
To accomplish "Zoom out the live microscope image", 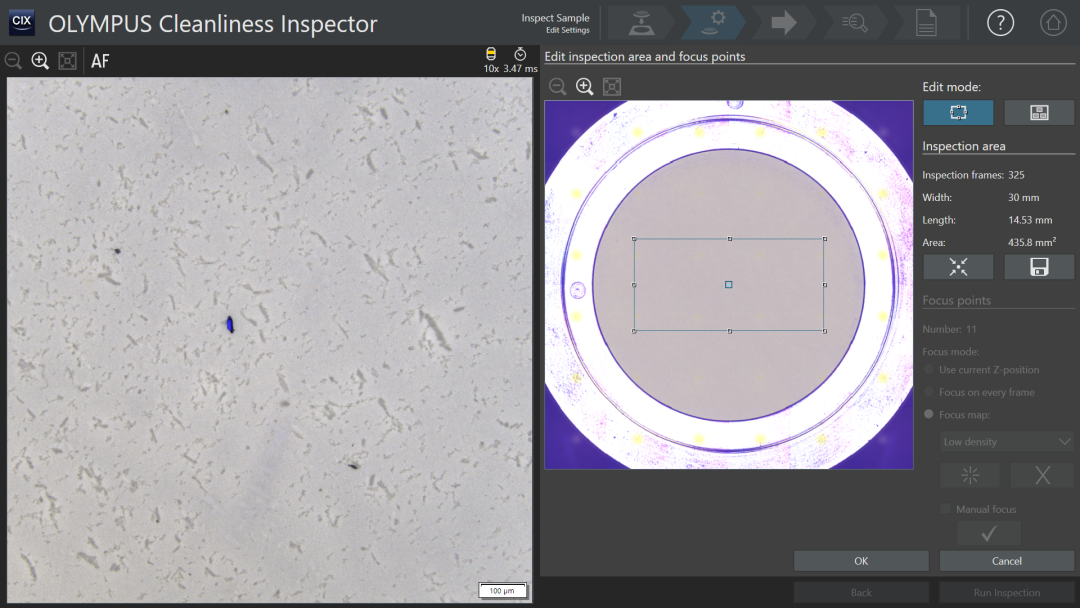I will pos(13,61).
